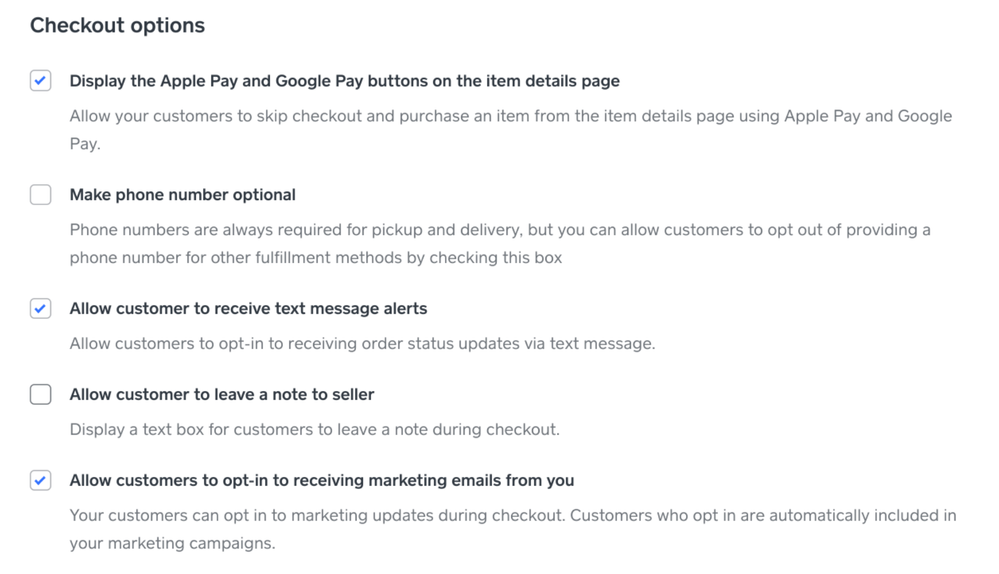Click the 'Make phone number optional' label

point(182,195)
